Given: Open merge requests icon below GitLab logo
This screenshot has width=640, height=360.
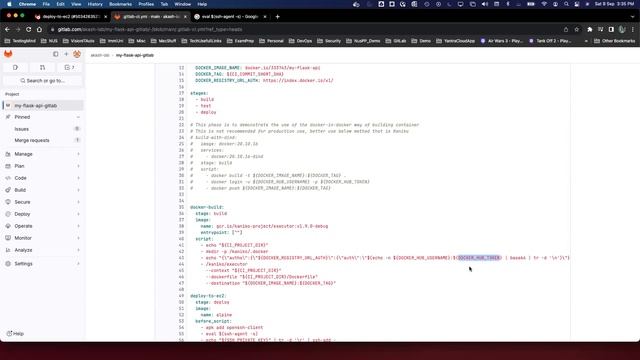Looking at the screenshot, I should pyautogui.click(x=42, y=67).
